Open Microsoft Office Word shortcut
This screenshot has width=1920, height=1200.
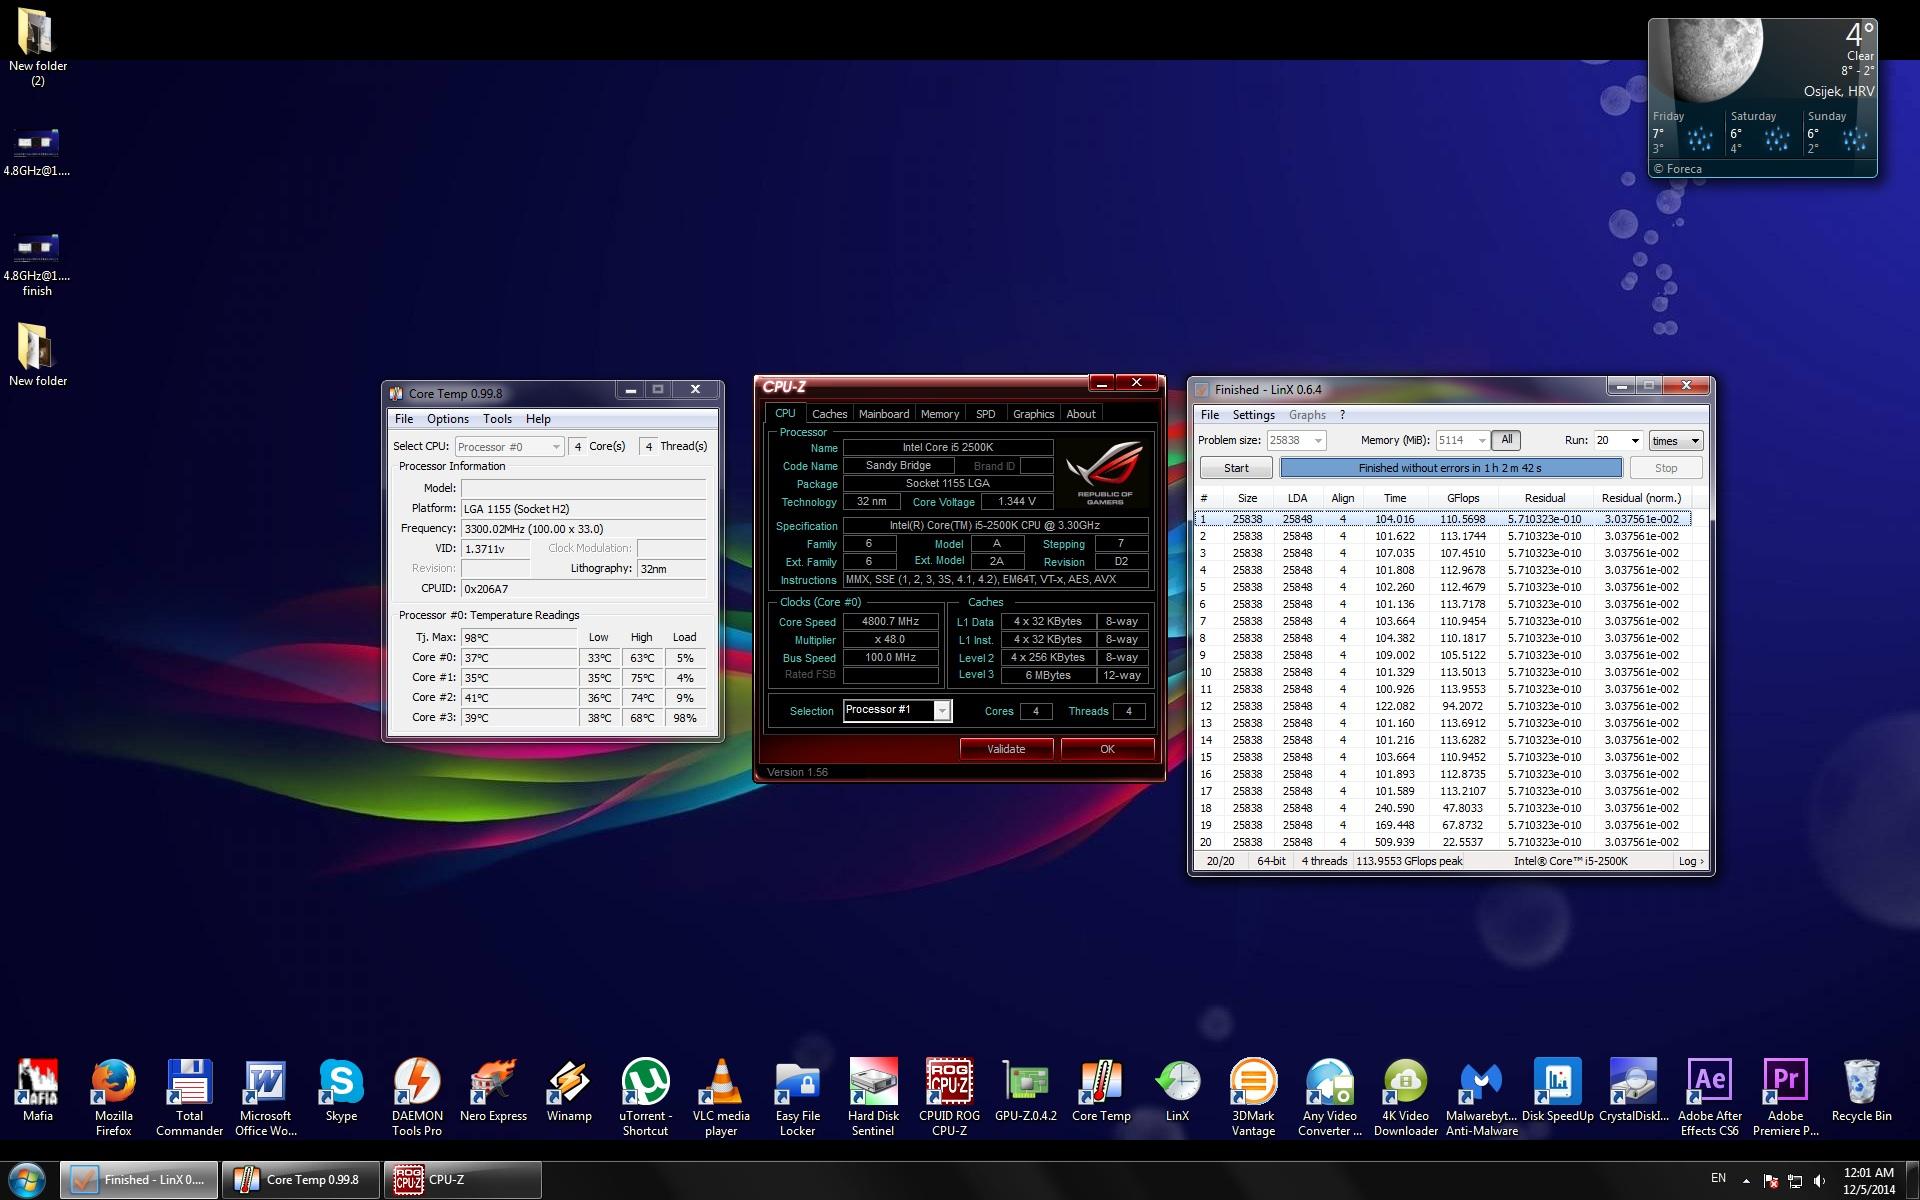(x=265, y=1097)
